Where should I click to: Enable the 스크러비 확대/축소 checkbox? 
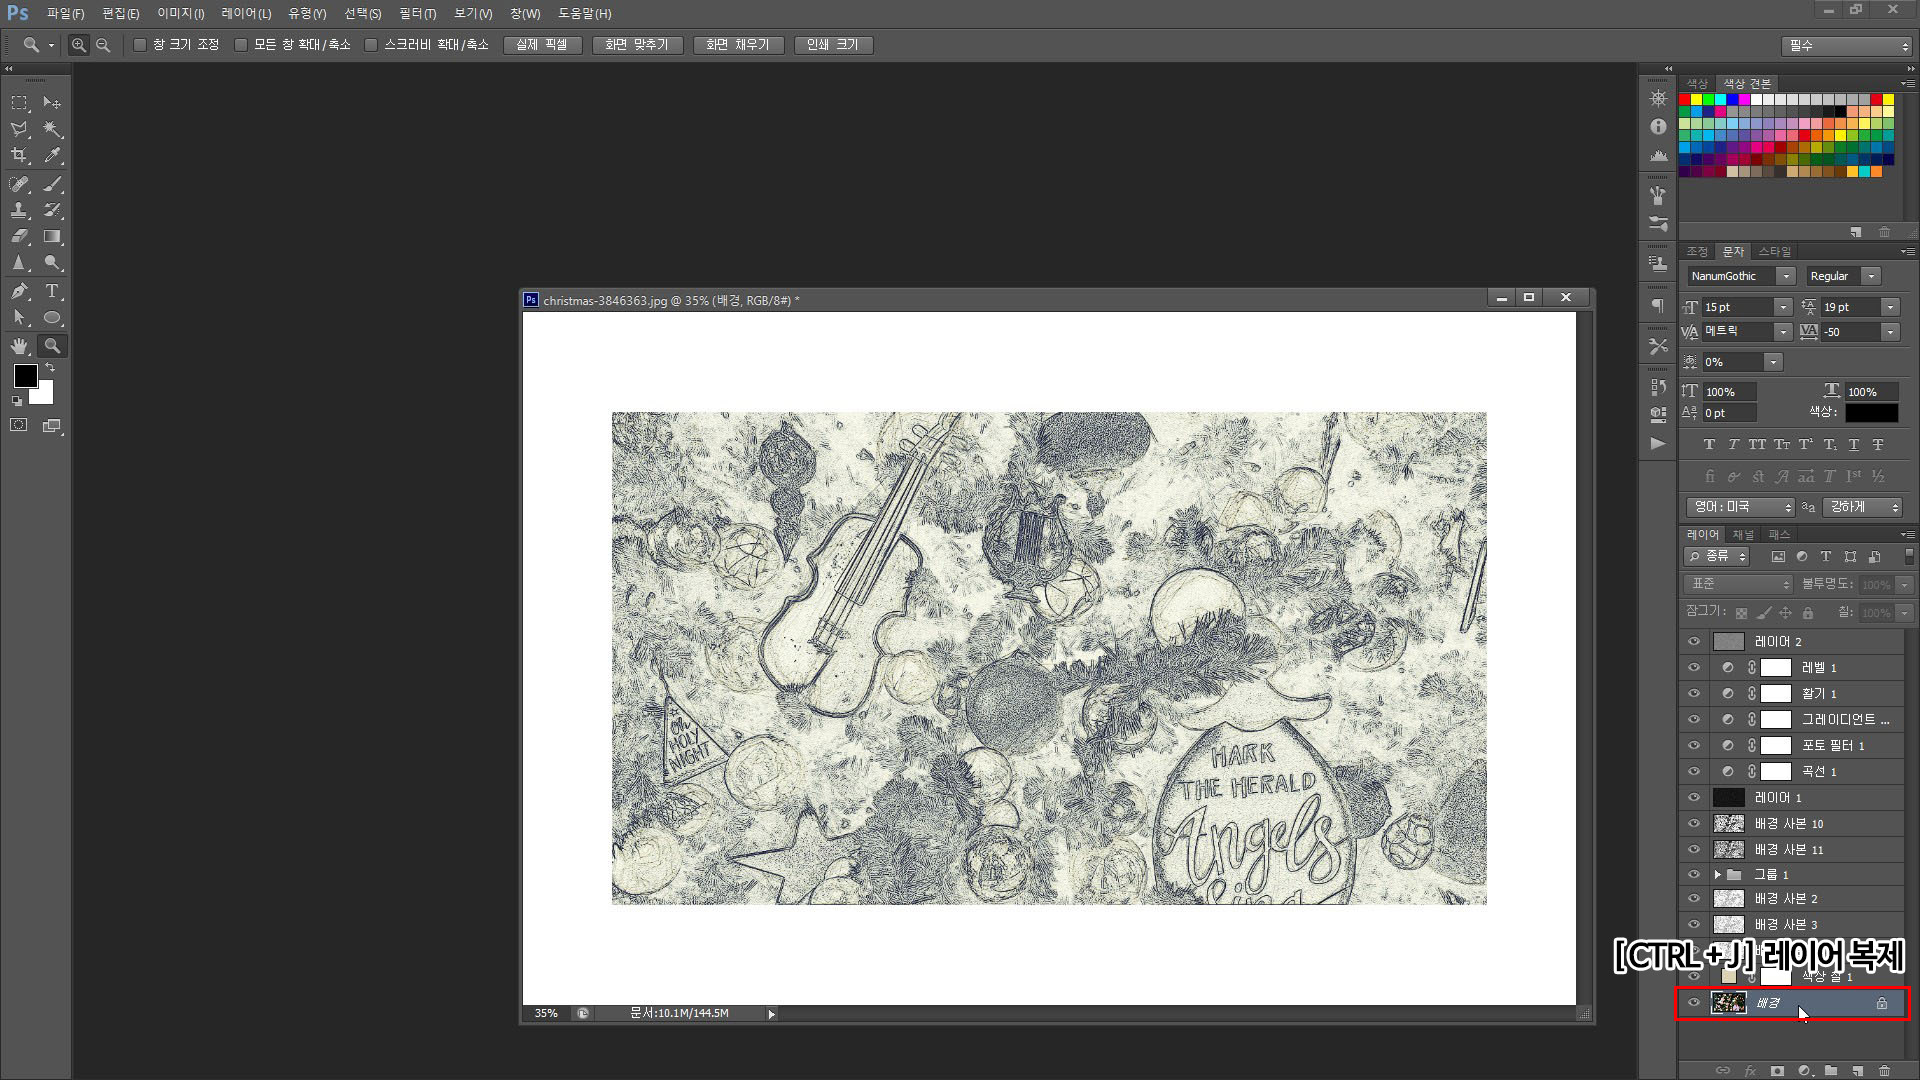coord(371,45)
